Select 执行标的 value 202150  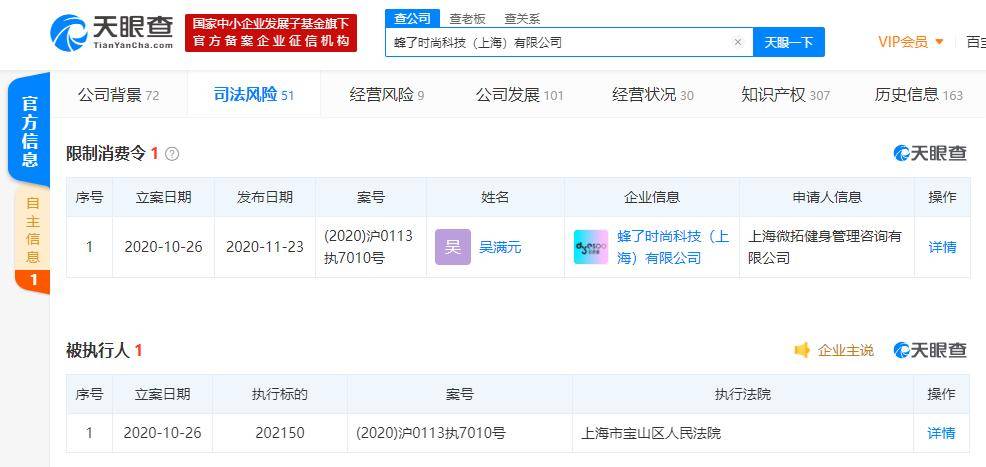280,433
